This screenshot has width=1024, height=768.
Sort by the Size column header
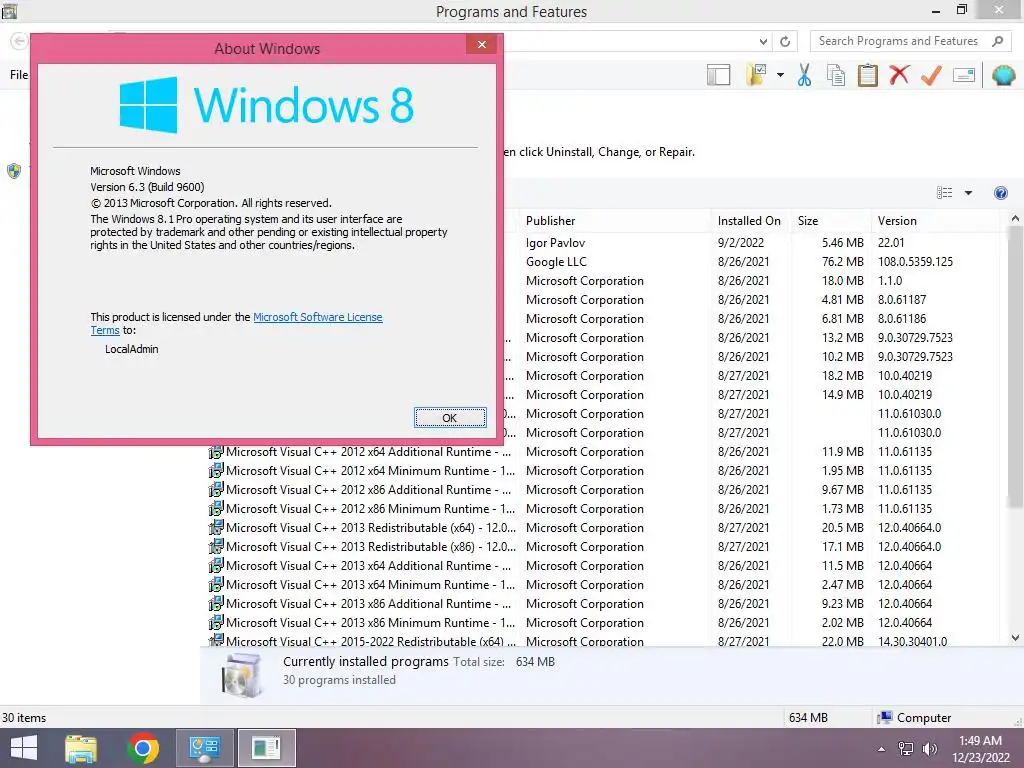831,221
